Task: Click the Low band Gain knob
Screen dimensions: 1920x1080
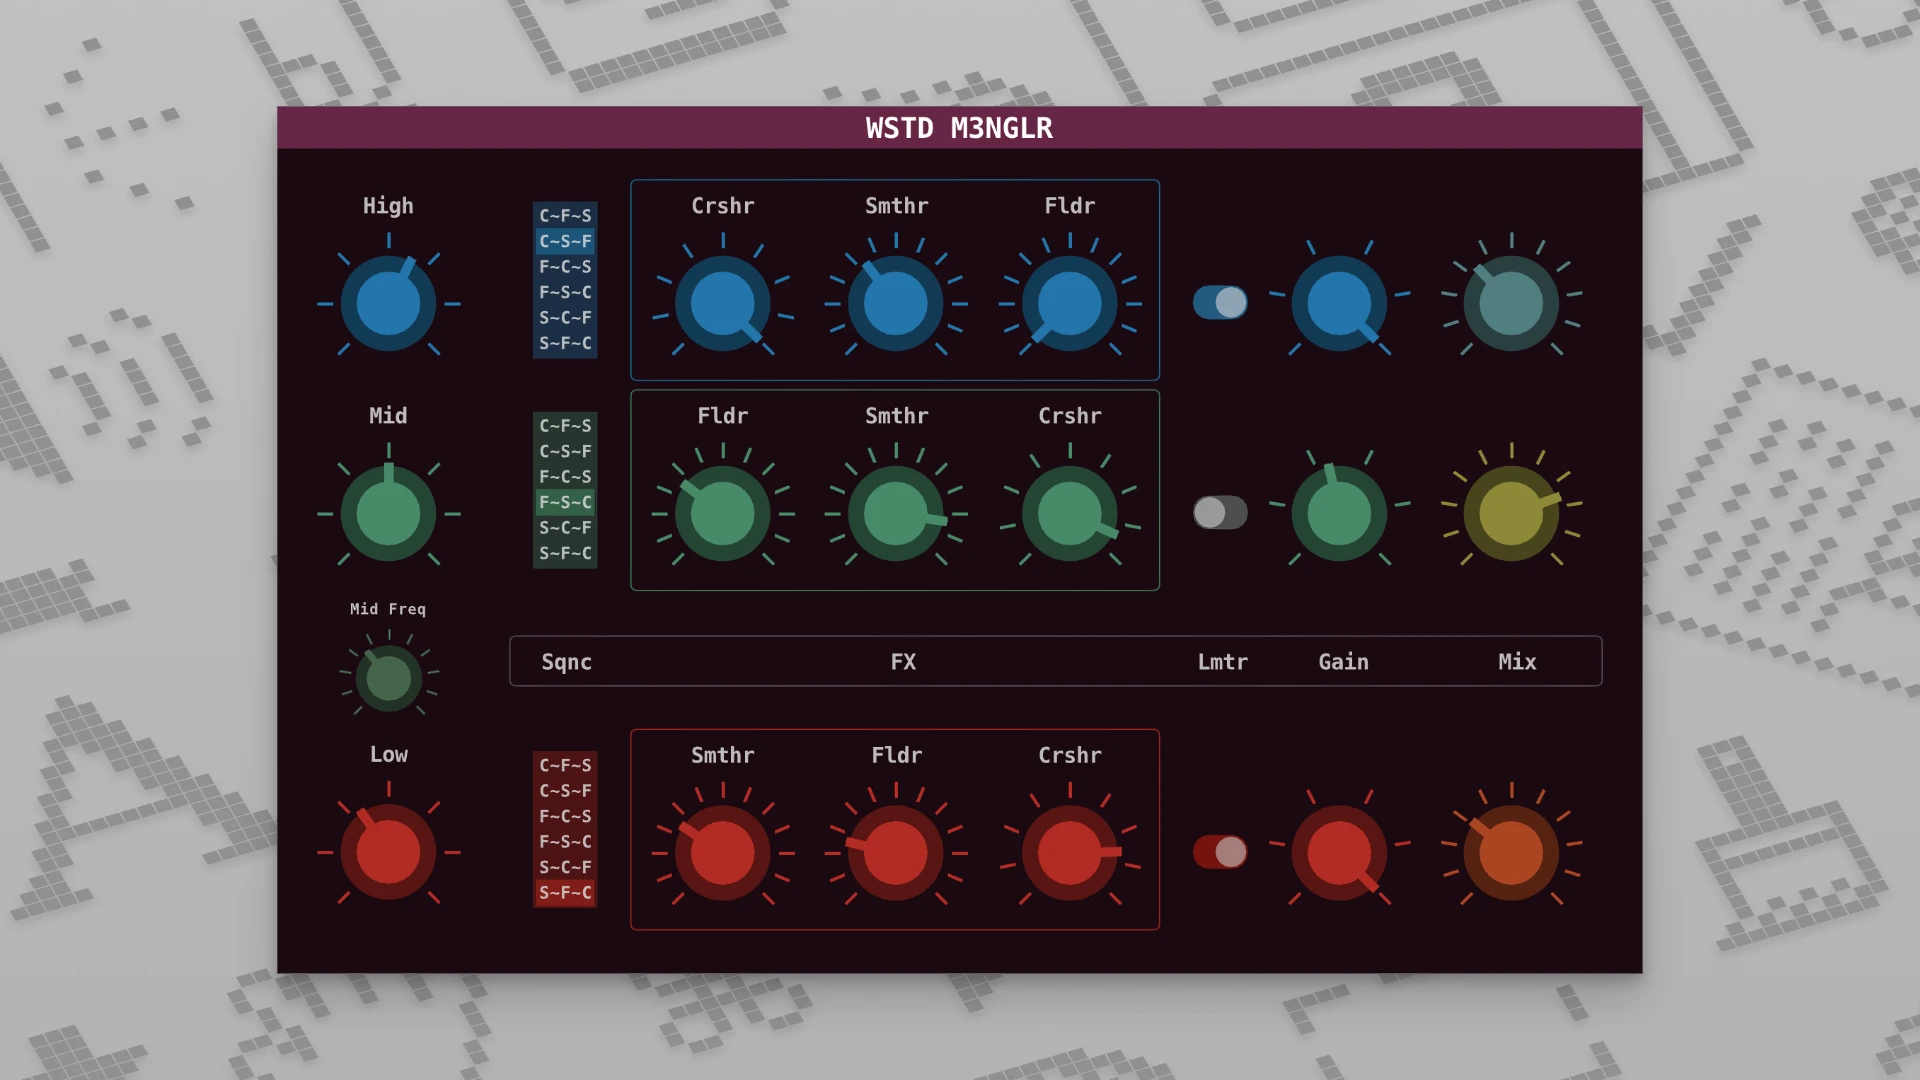Action: 1340,852
